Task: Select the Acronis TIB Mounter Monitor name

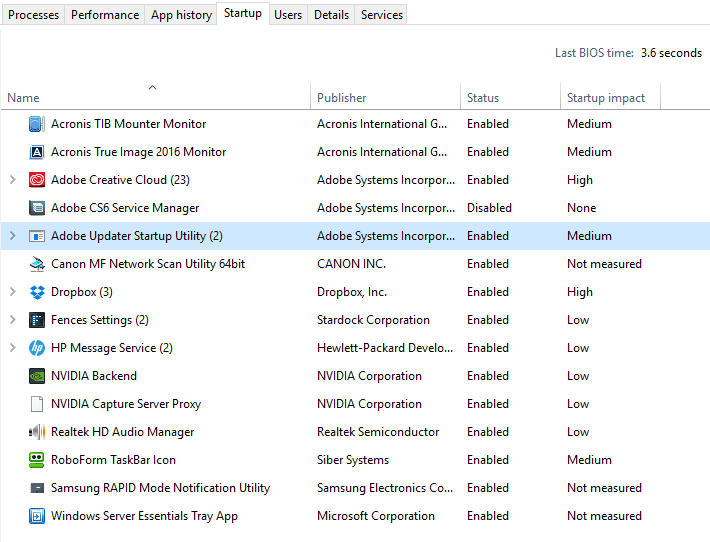Action: pyautogui.click(x=129, y=124)
